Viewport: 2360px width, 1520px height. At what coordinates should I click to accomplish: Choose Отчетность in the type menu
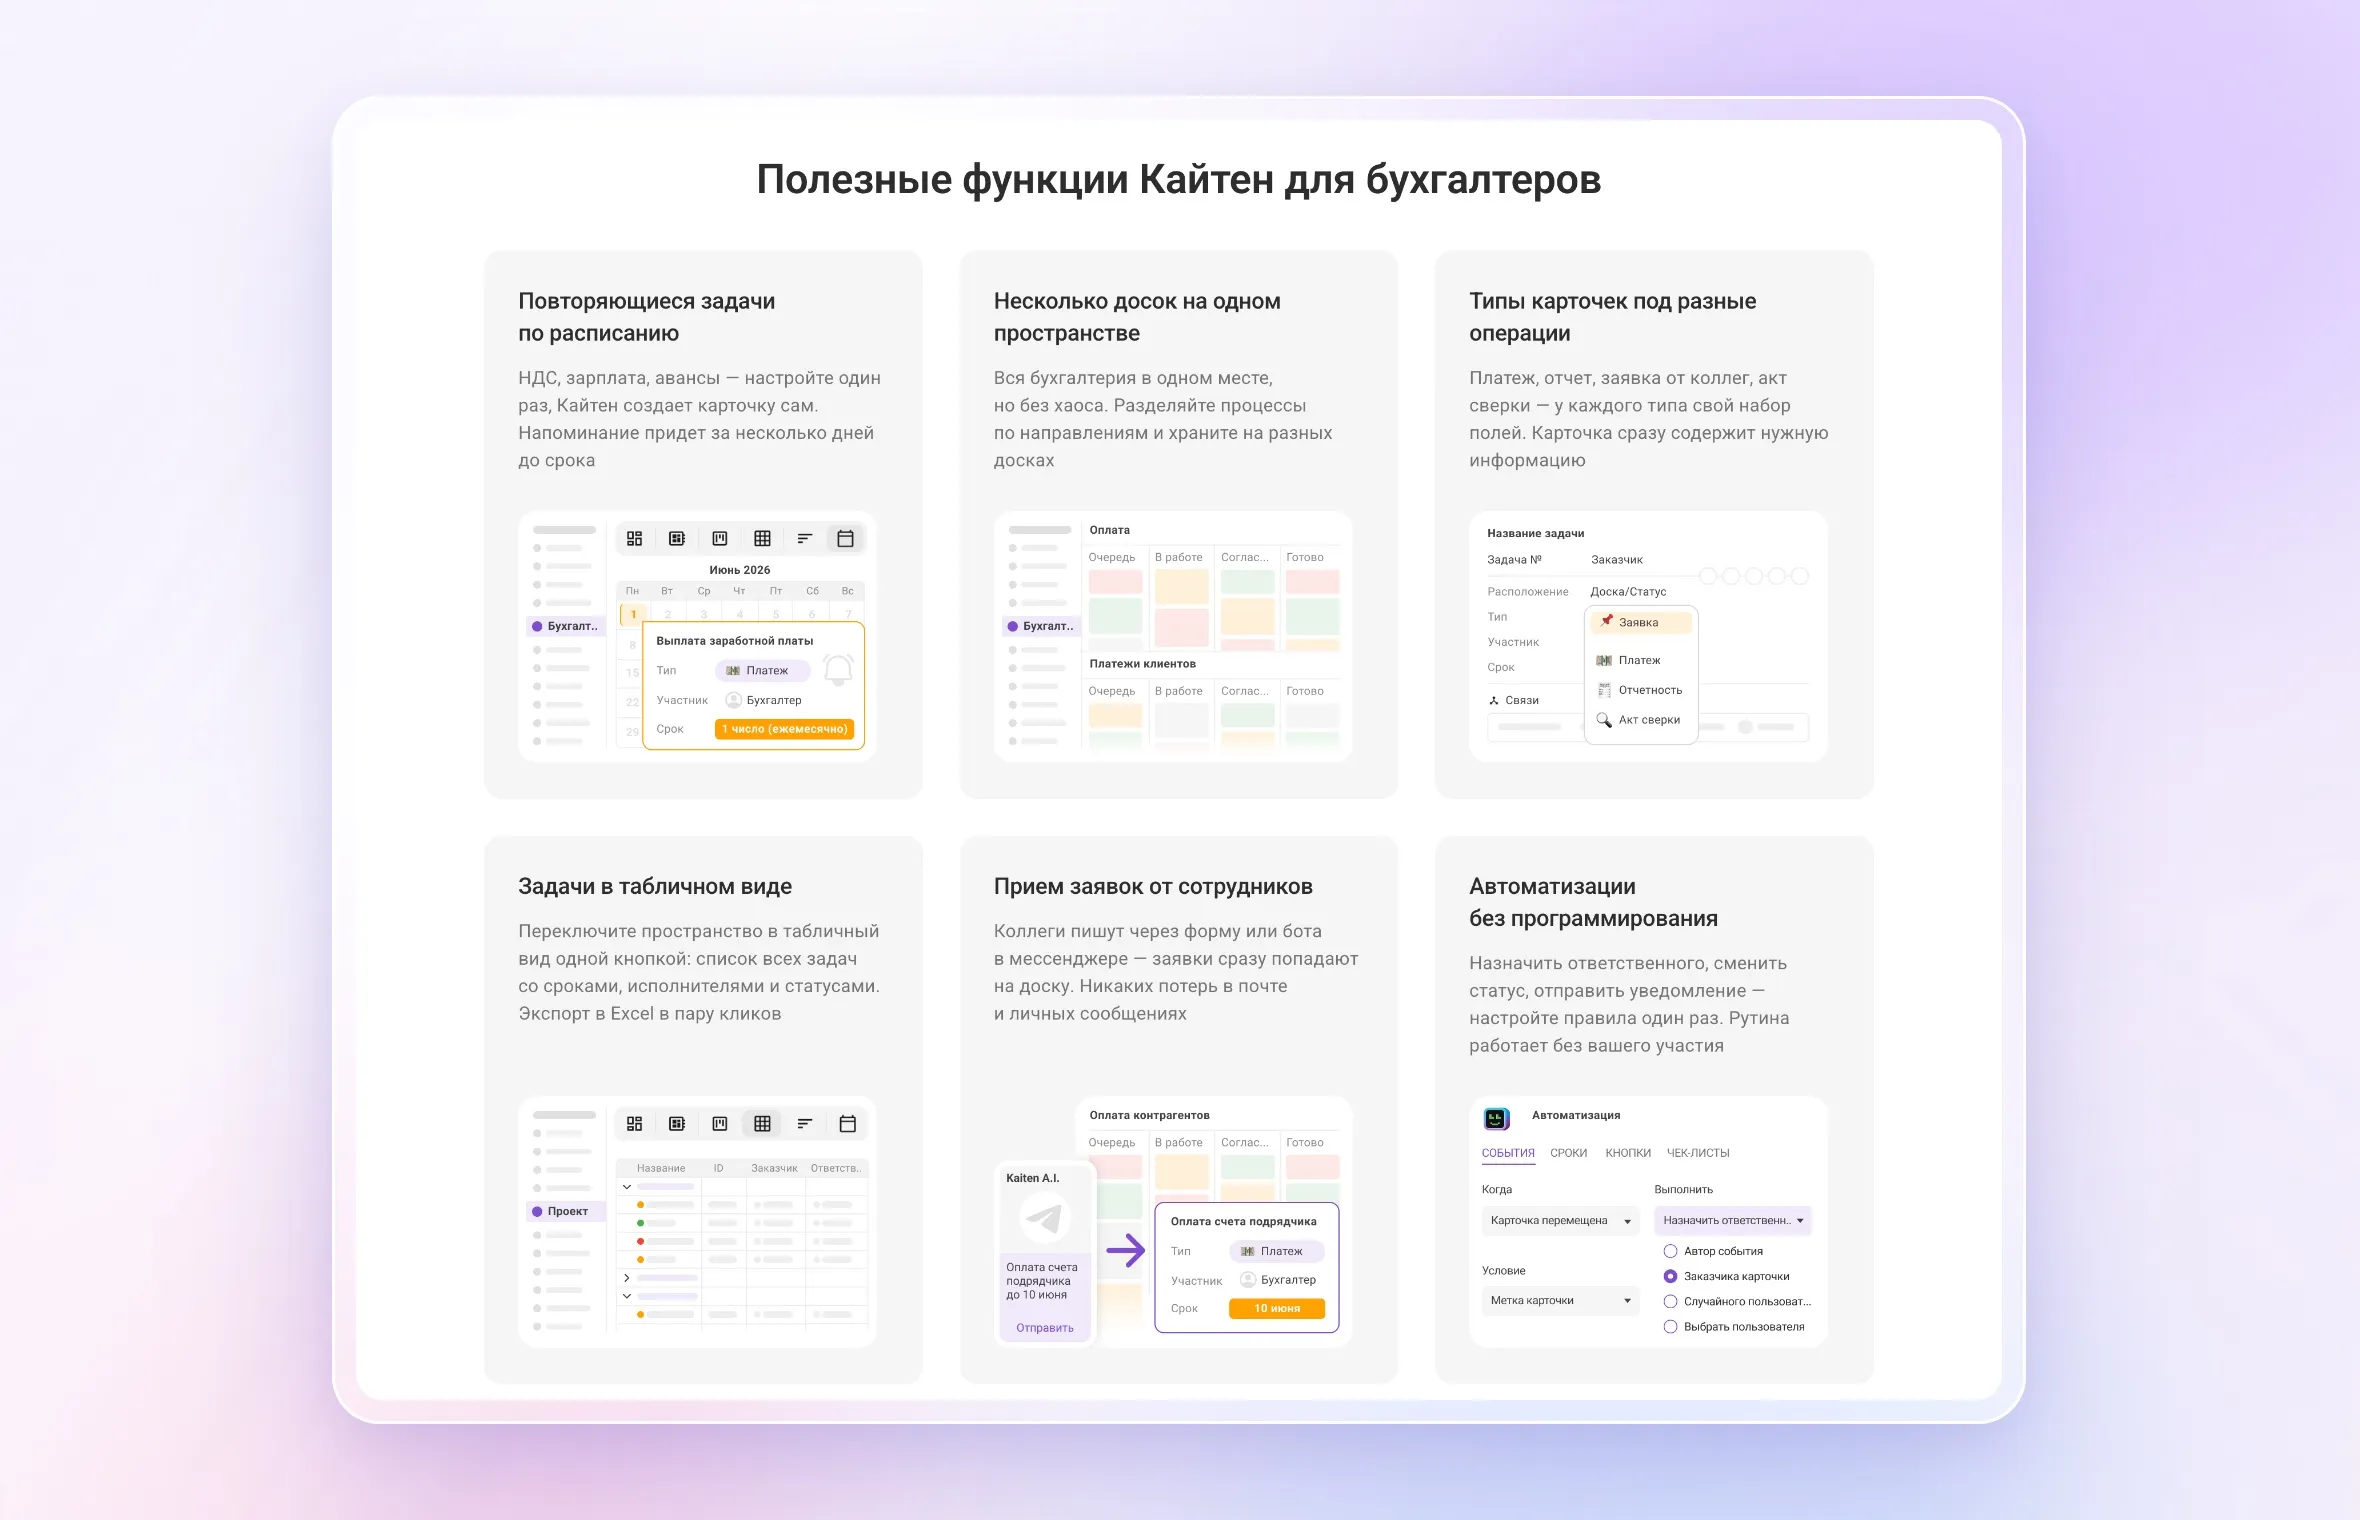pyautogui.click(x=1640, y=690)
